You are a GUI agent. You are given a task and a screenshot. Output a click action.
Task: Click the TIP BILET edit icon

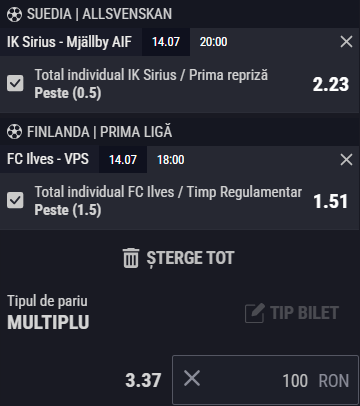[x=255, y=313]
